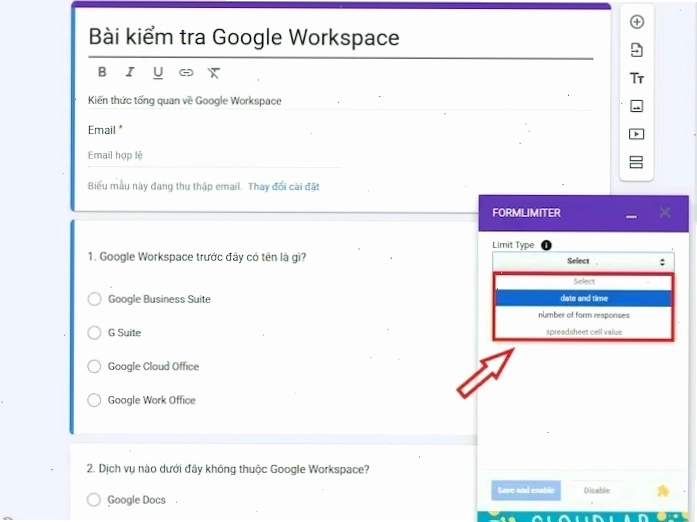Add a title and description section
697x522 pixels.
[637, 78]
